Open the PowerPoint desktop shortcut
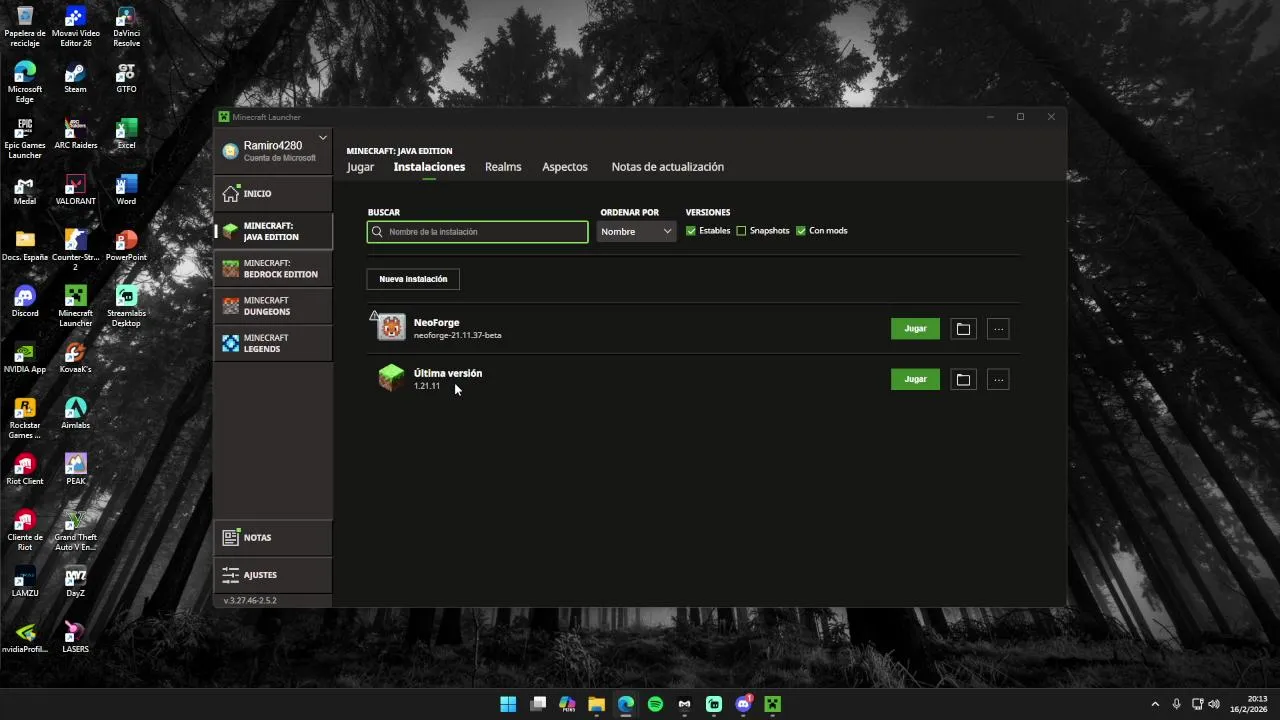The image size is (1280, 720). [x=126, y=246]
